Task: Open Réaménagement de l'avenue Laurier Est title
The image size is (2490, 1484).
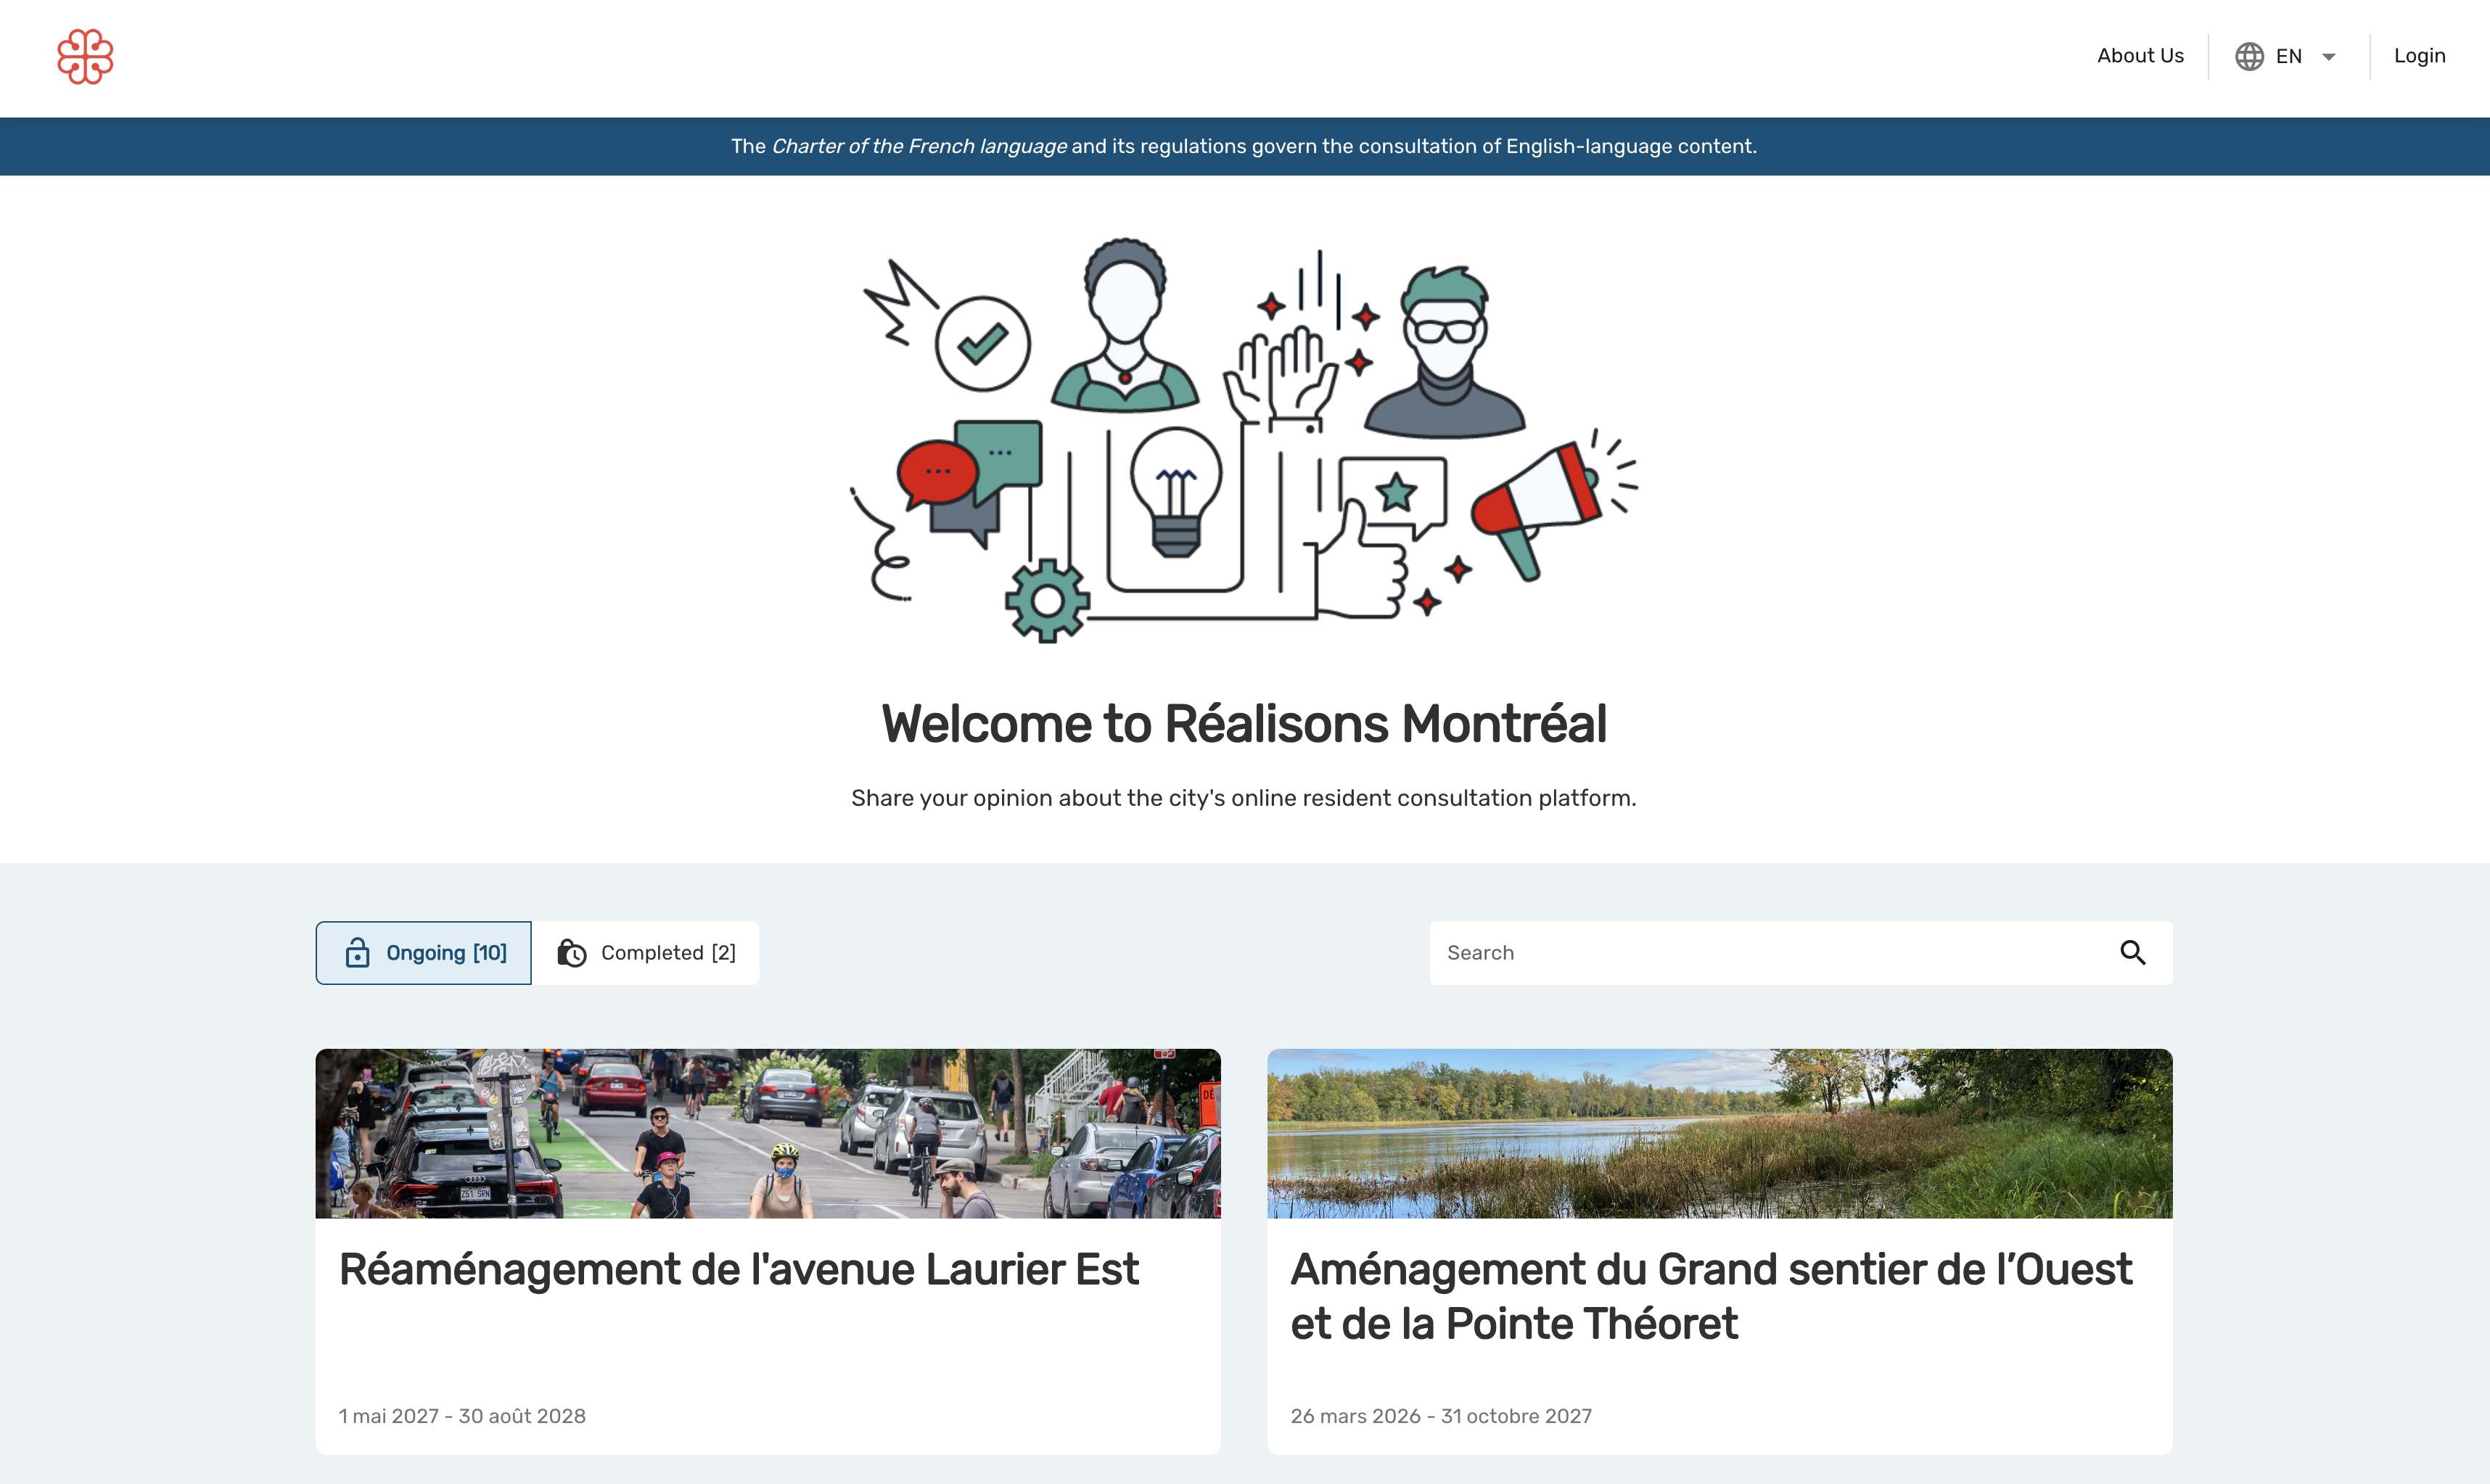Action: click(x=739, y=1270)
